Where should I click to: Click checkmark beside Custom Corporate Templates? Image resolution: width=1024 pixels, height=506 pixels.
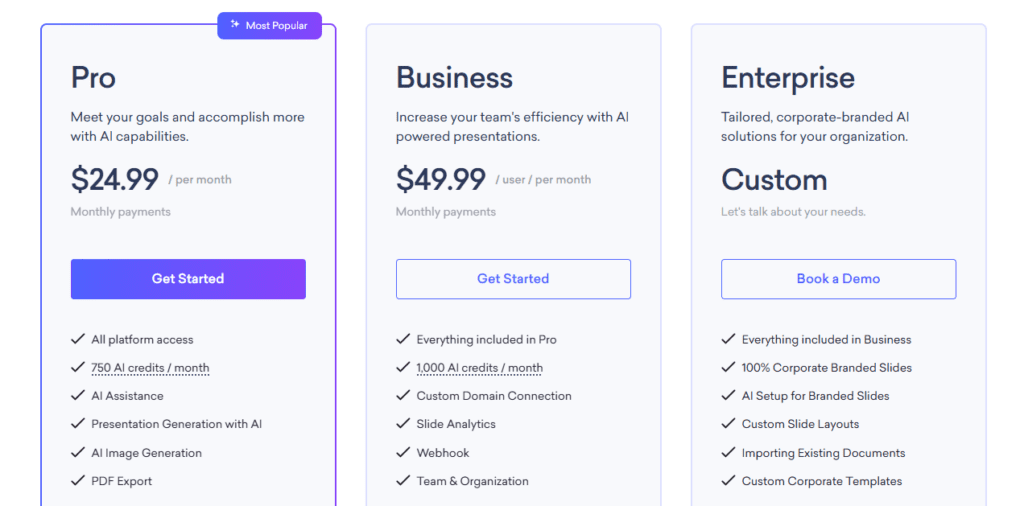[x=728, y=481]
